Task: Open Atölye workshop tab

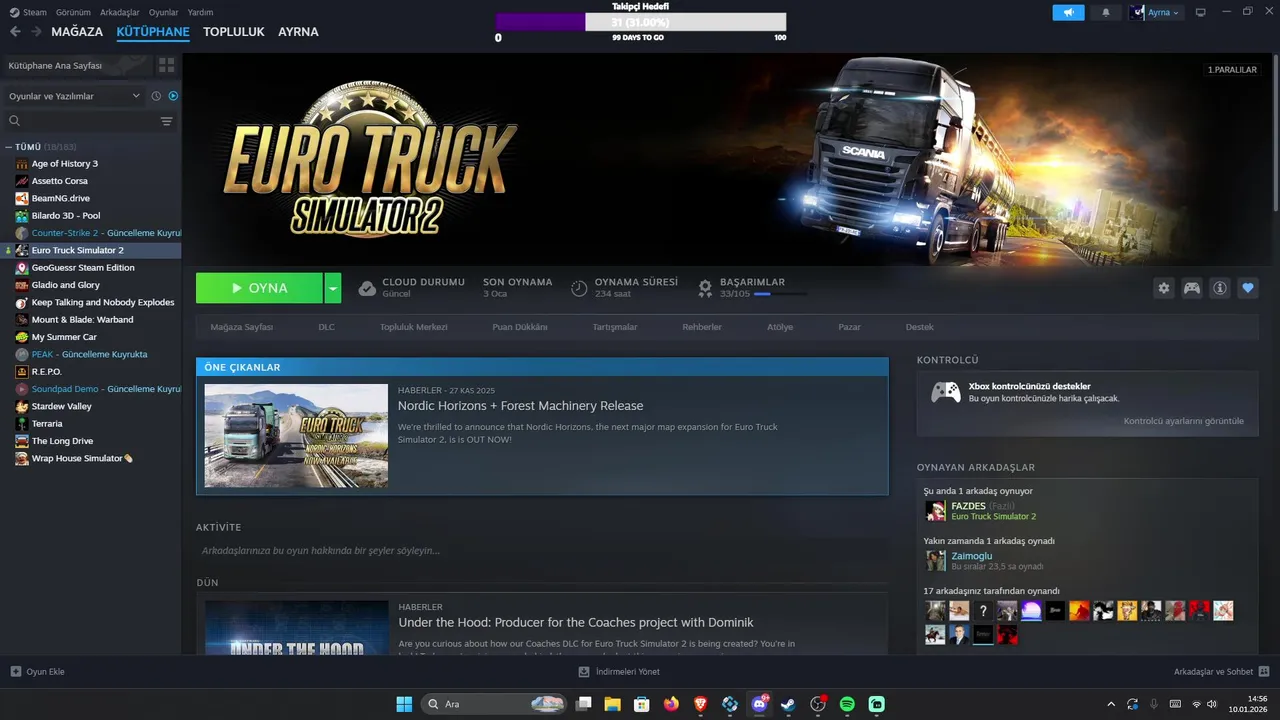Action: coord(780,327)
